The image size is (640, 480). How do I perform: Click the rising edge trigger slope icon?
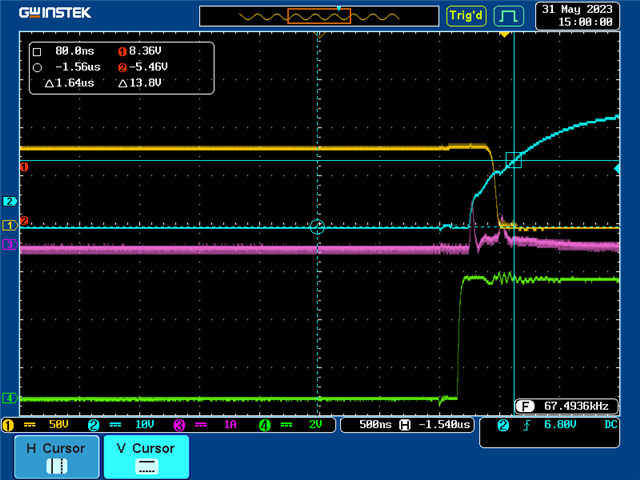[527, 425]
